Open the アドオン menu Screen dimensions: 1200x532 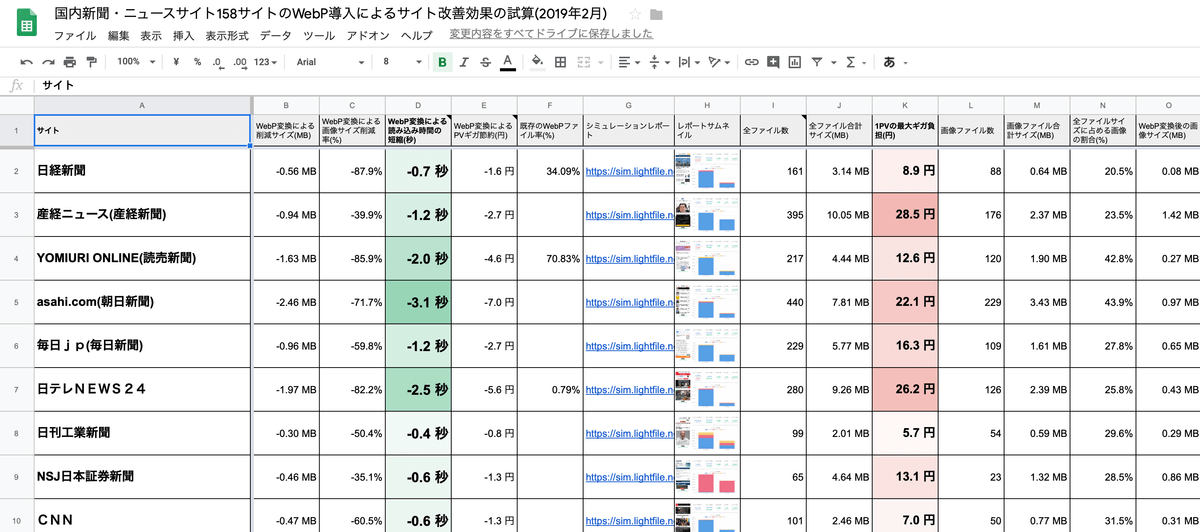367,35
